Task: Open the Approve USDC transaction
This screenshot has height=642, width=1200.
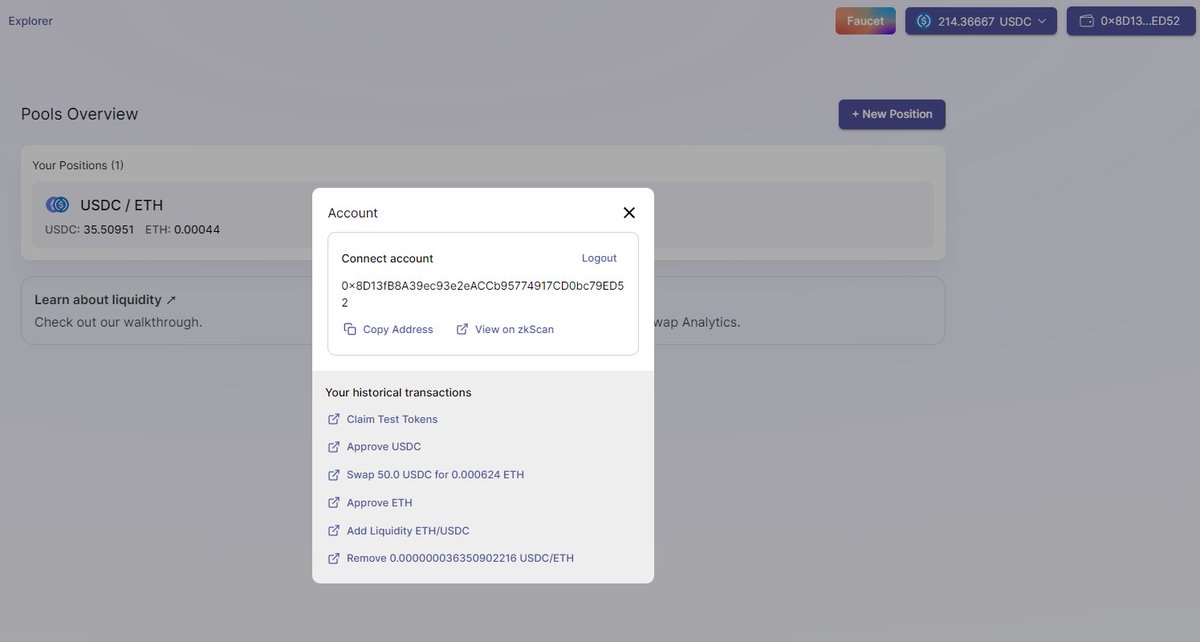Action: click(x=384, y=447)
